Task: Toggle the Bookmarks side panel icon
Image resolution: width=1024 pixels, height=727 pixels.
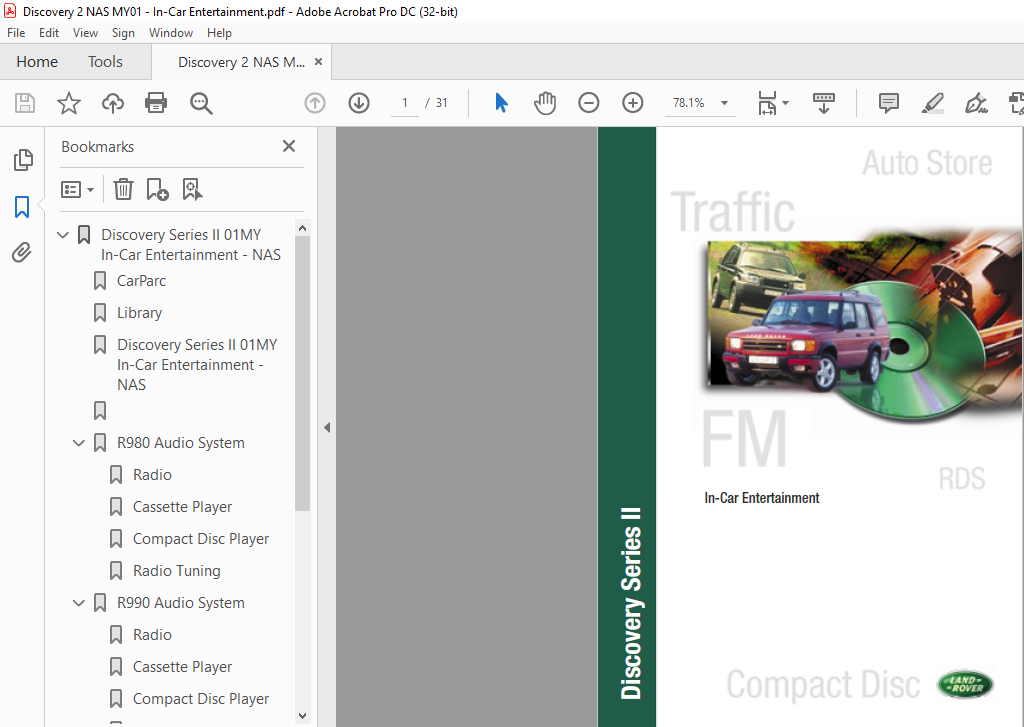Action: coord(22,207)
